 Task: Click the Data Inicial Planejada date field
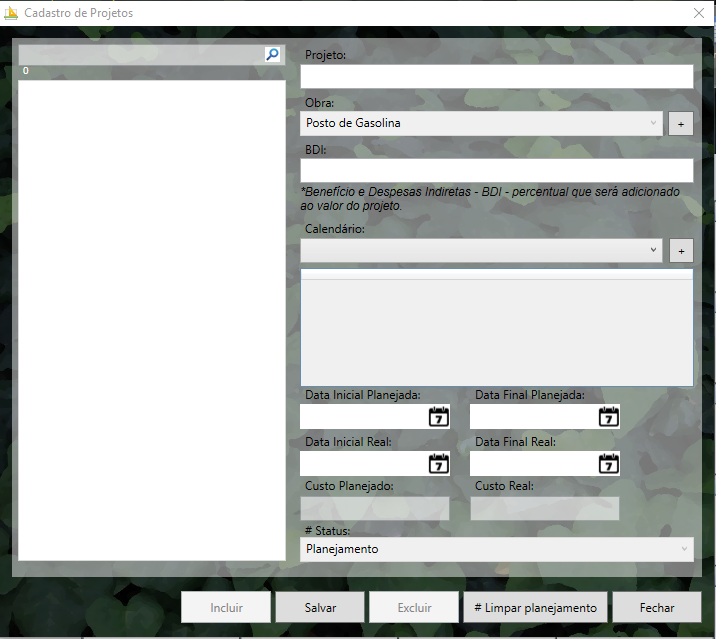point(364,417)
